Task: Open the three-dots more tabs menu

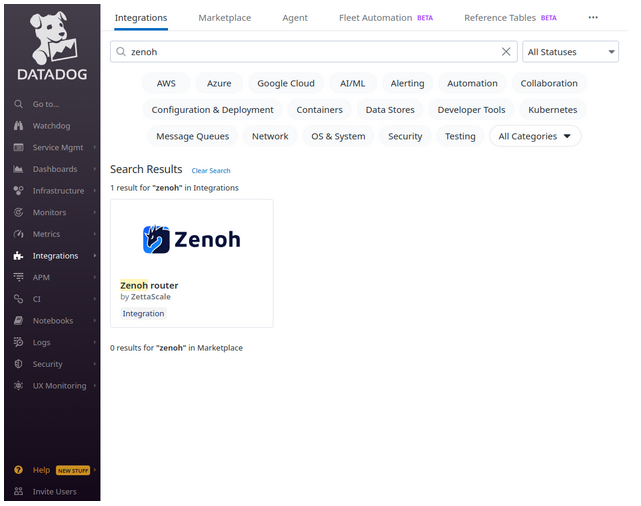Action: coord(592,18)
